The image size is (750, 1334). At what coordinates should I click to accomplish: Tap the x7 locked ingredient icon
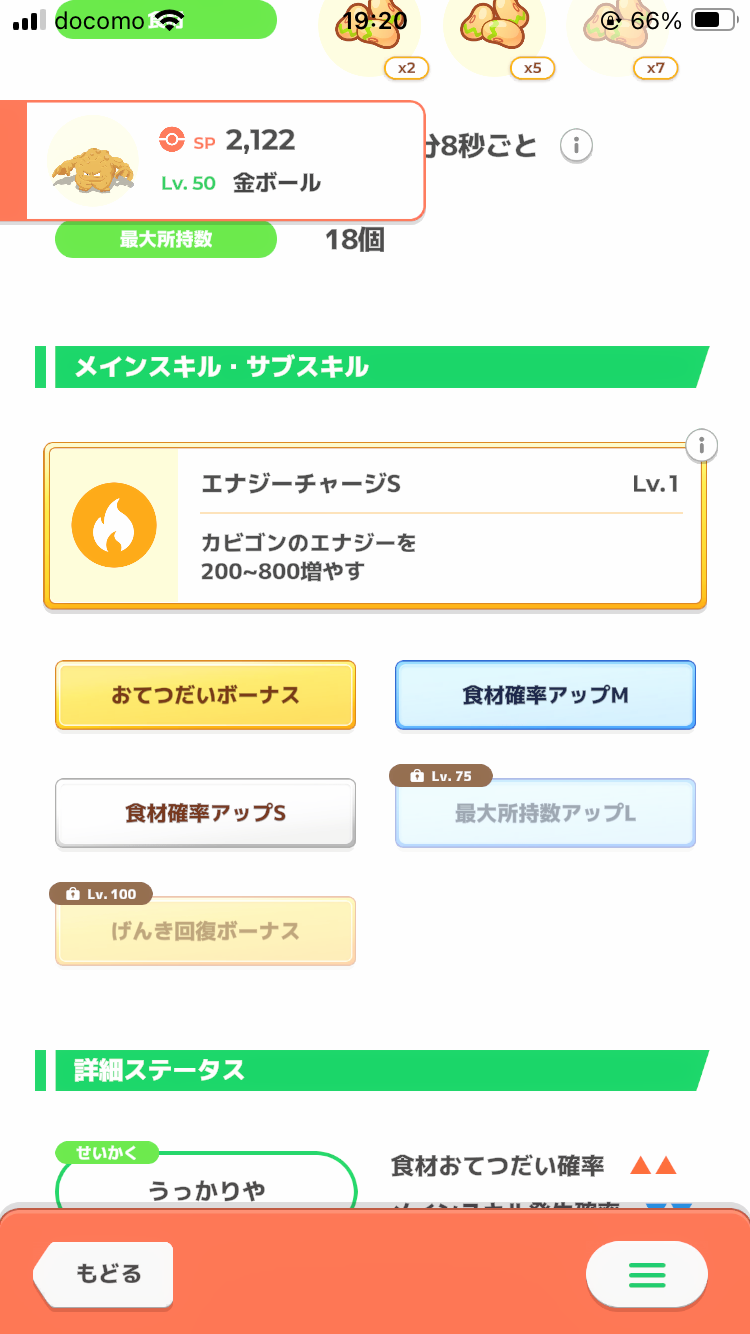(620, 32)
